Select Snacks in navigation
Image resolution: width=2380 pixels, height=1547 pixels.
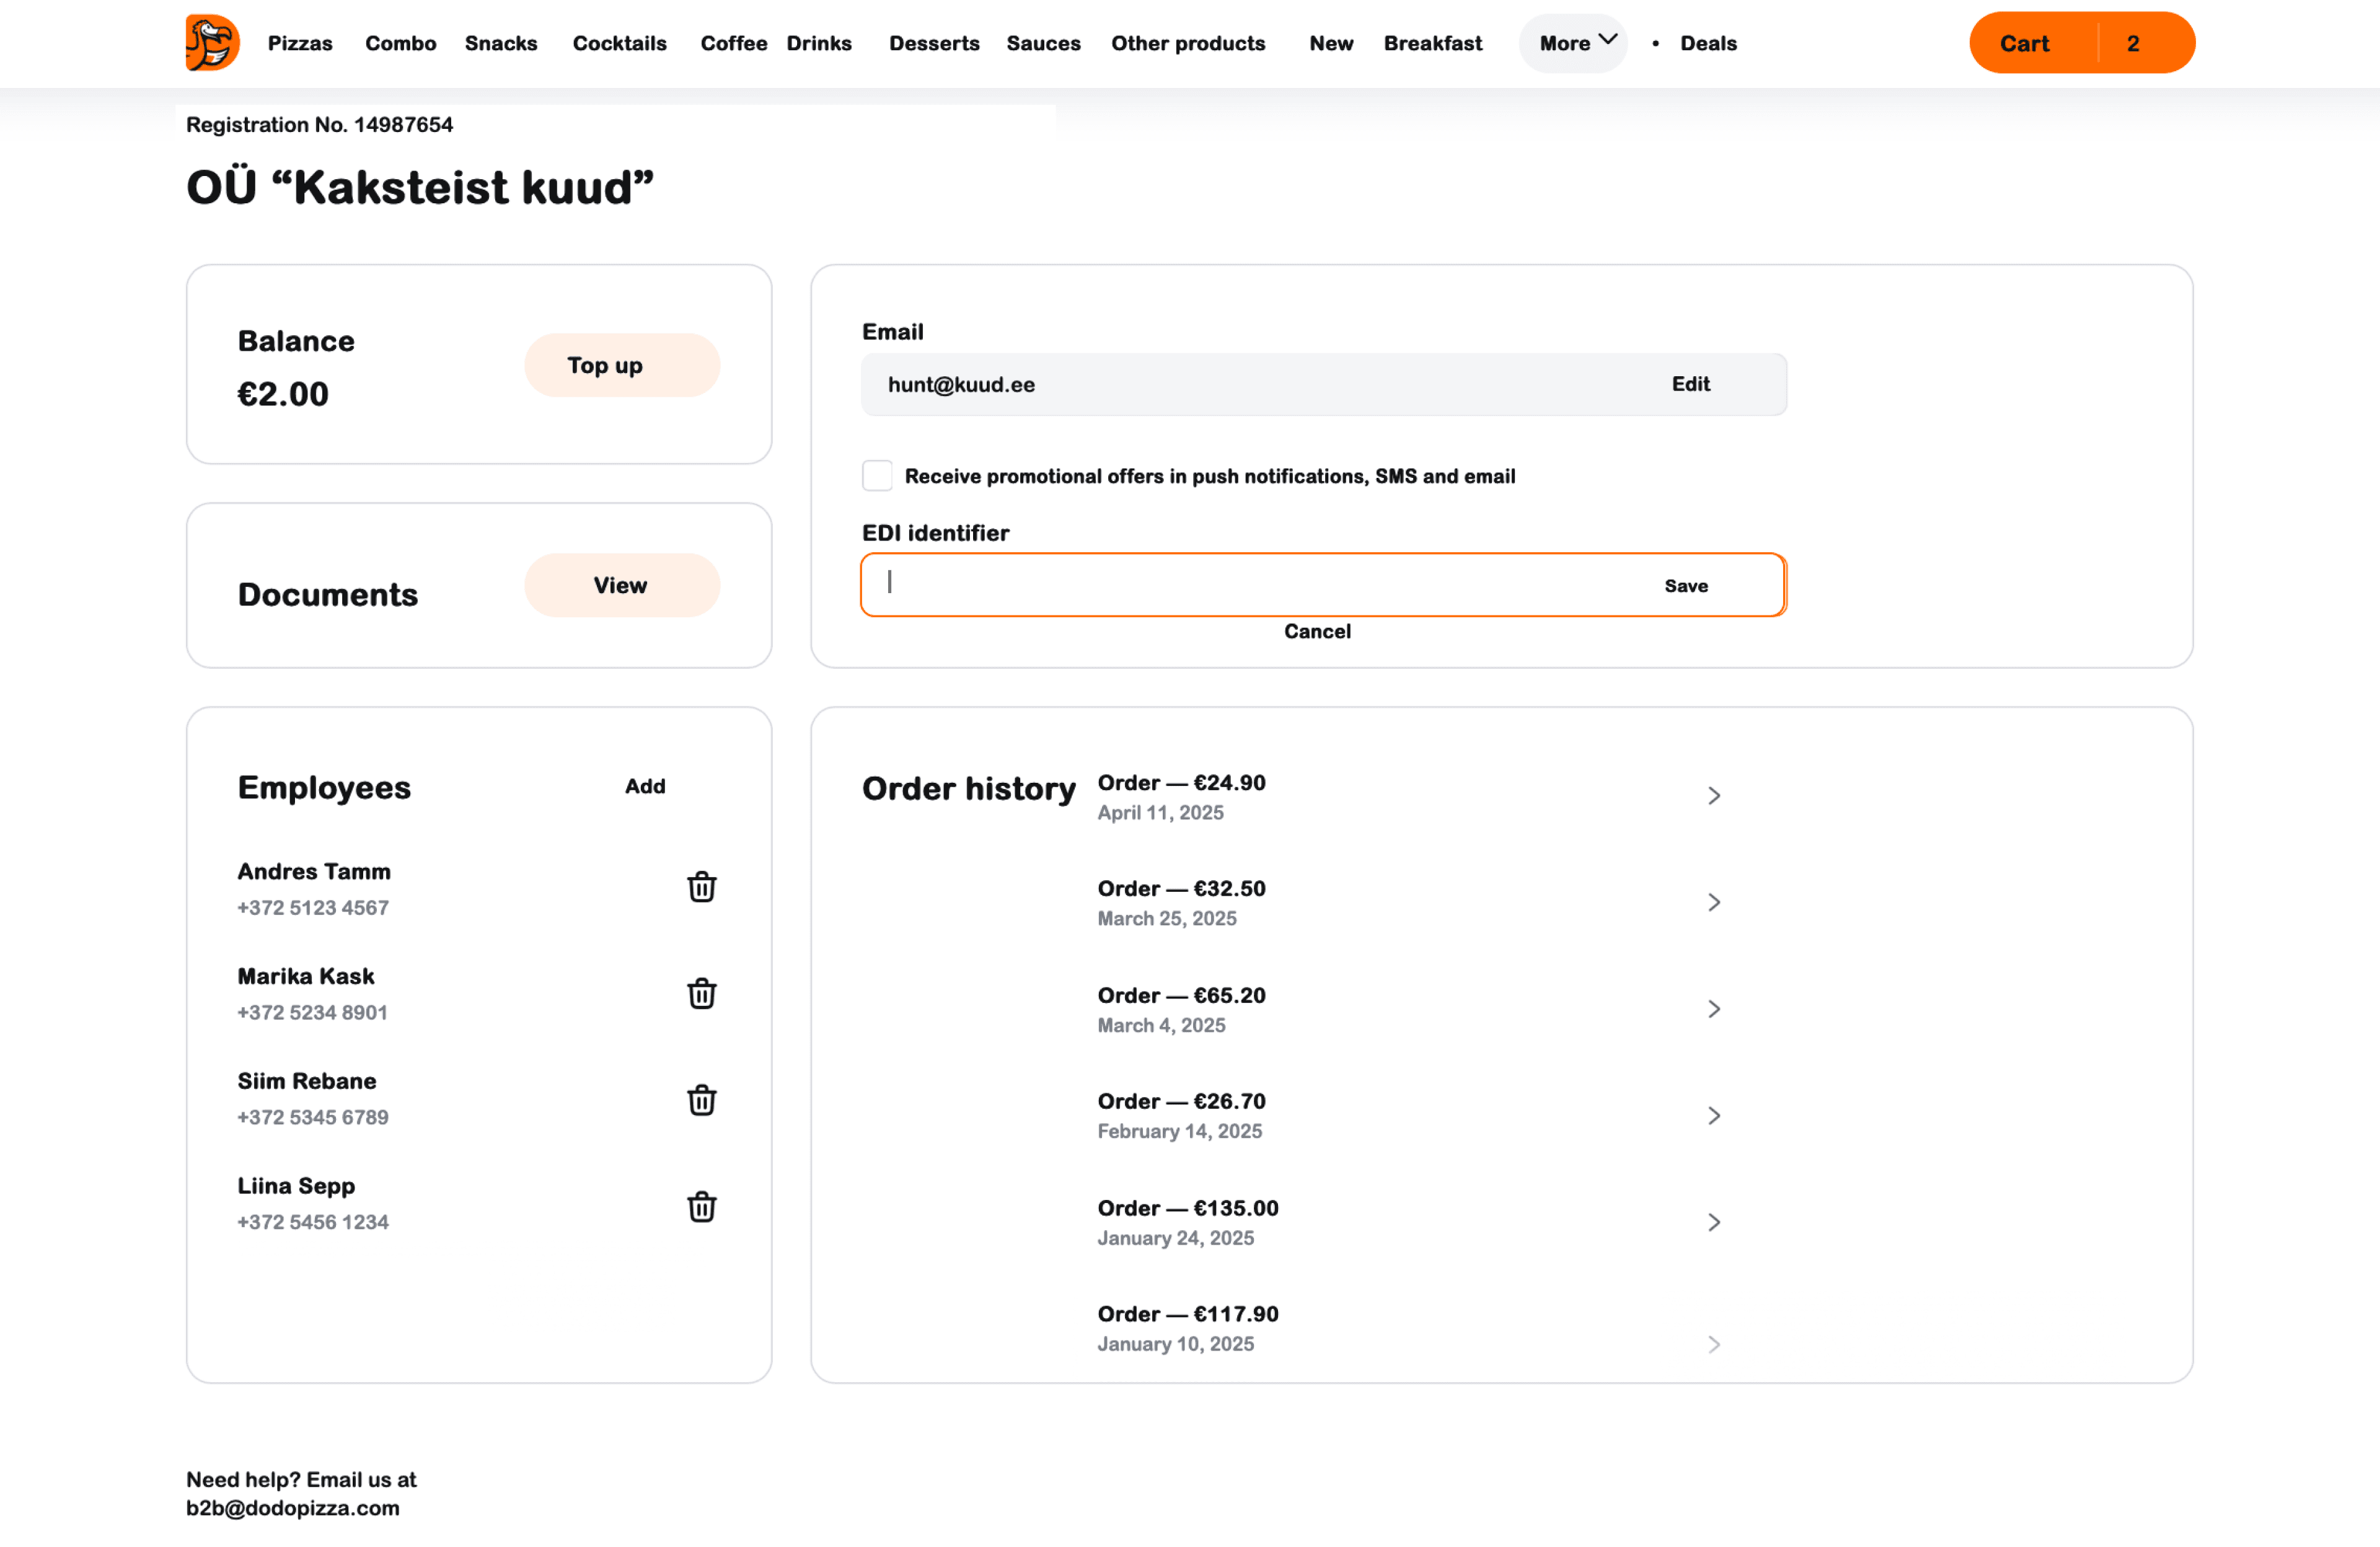pos(501,43)
